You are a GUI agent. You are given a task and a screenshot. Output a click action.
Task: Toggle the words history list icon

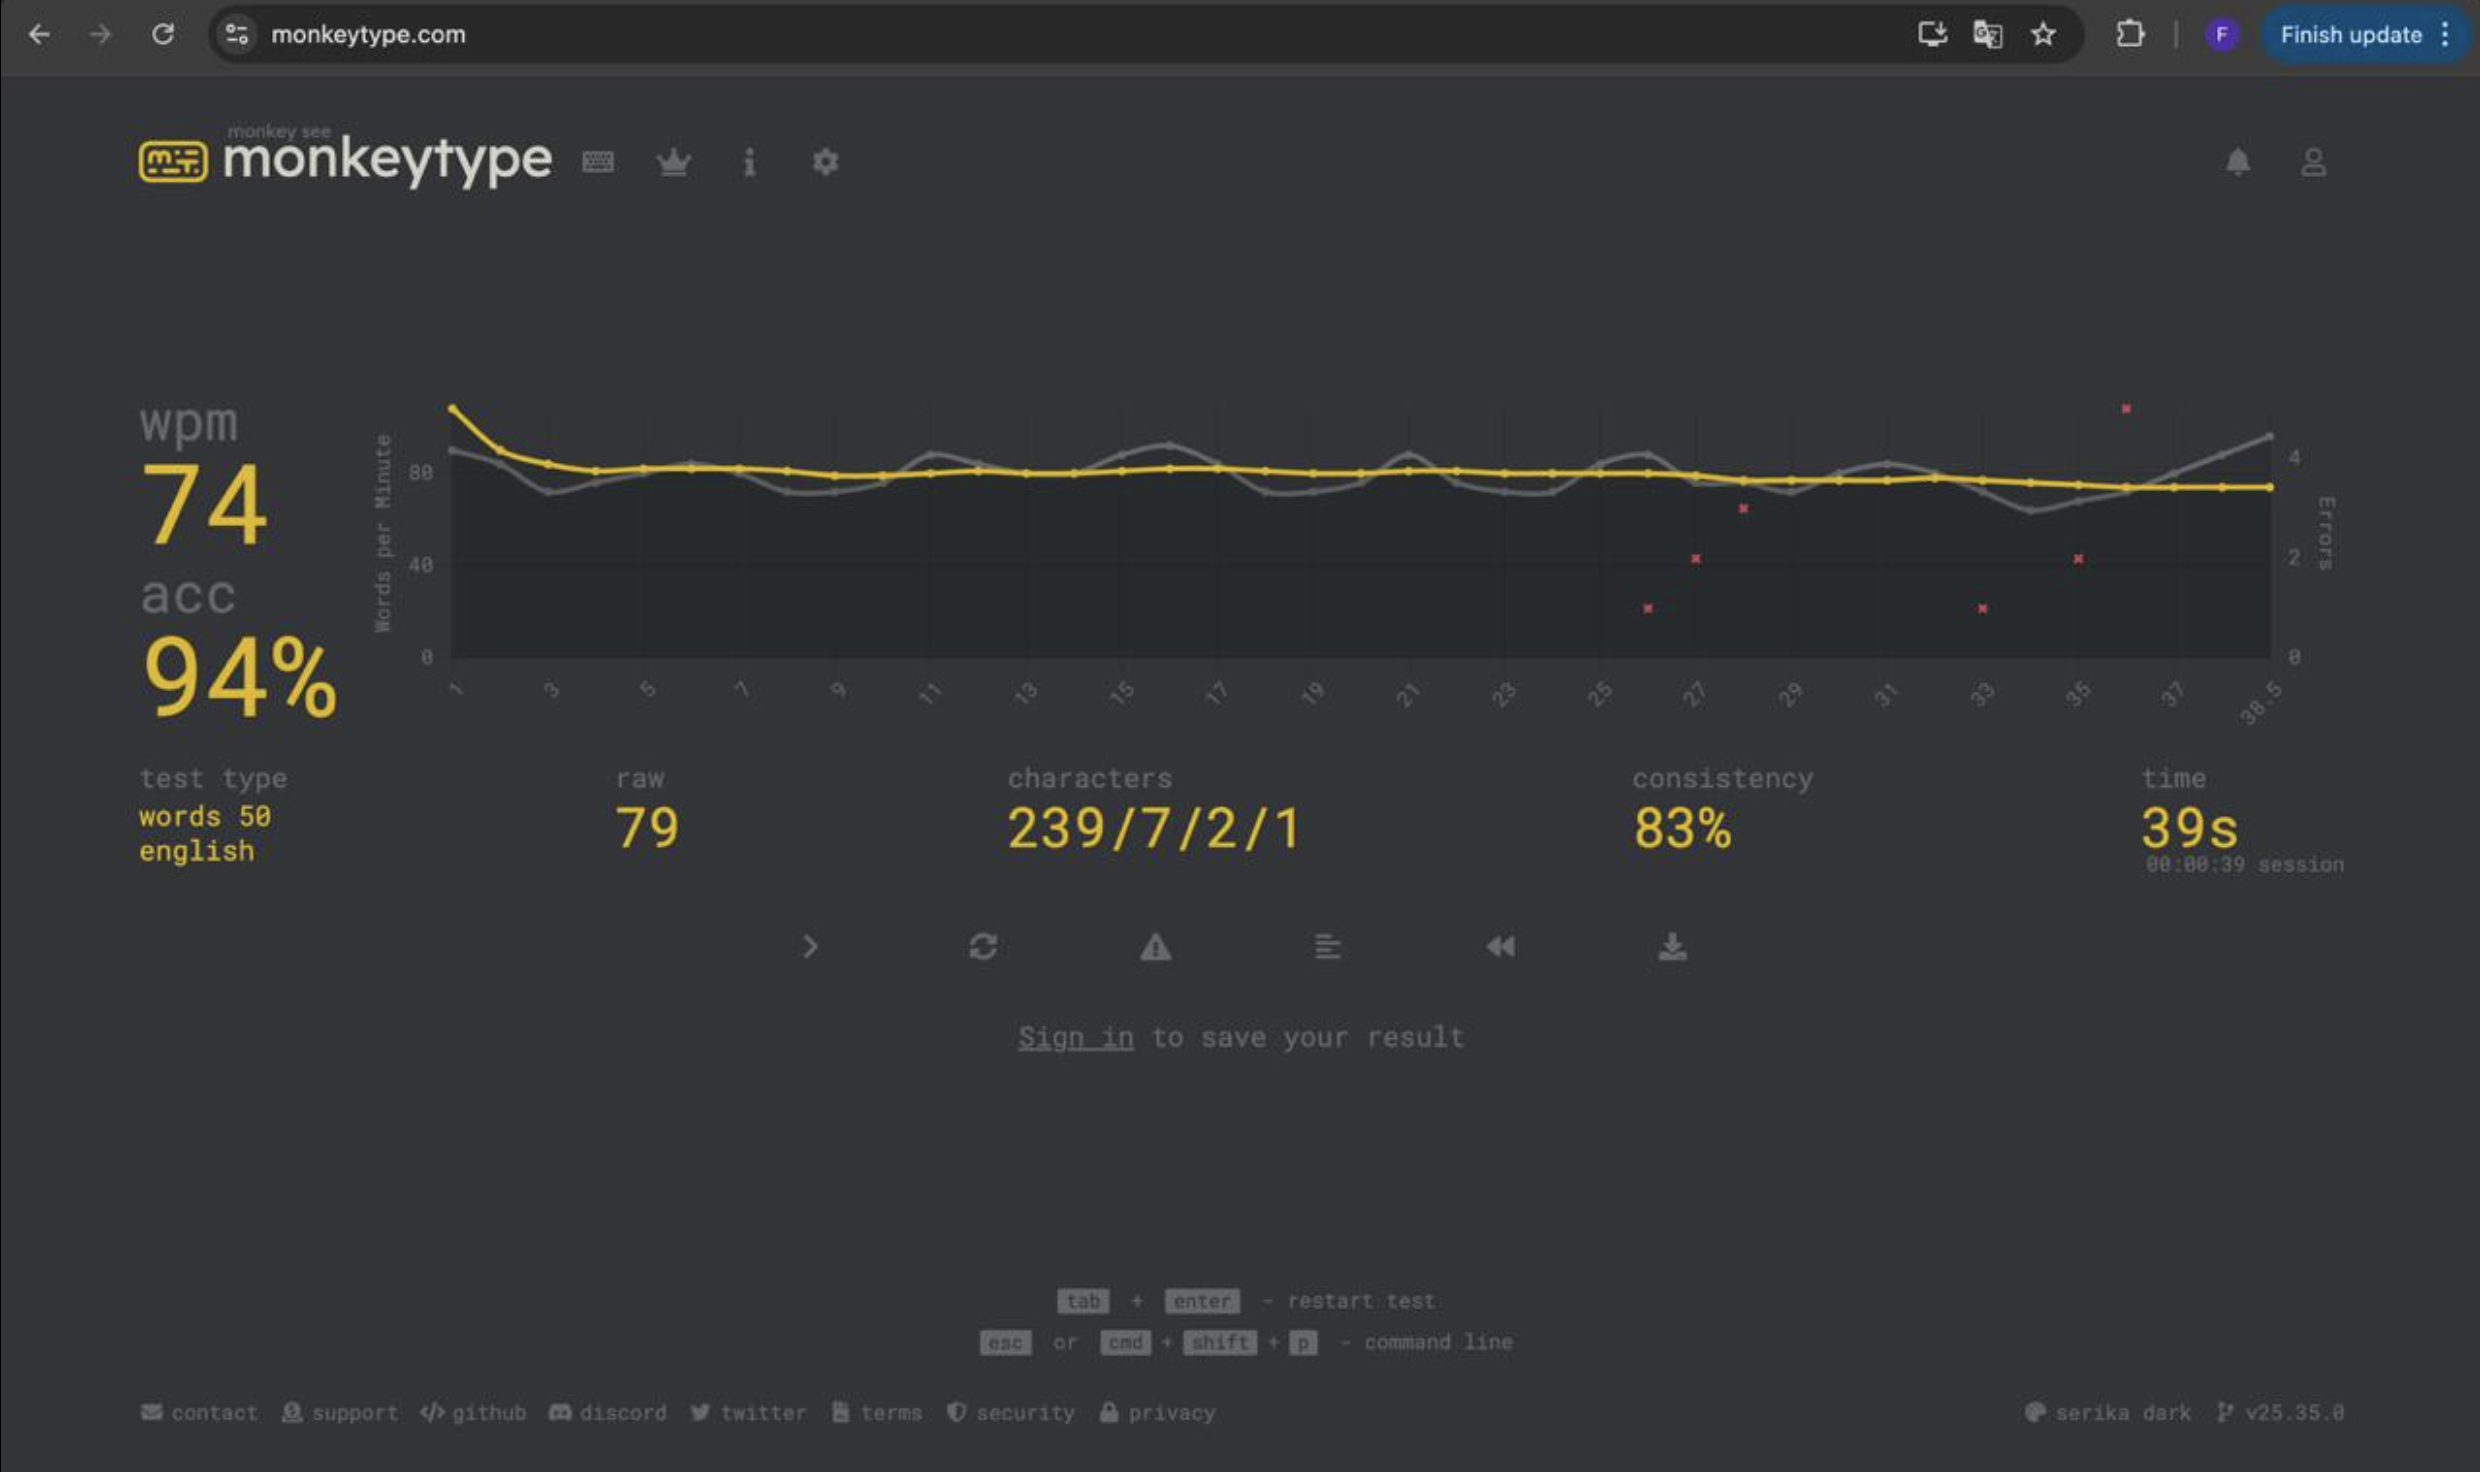tap(1327, 946)
